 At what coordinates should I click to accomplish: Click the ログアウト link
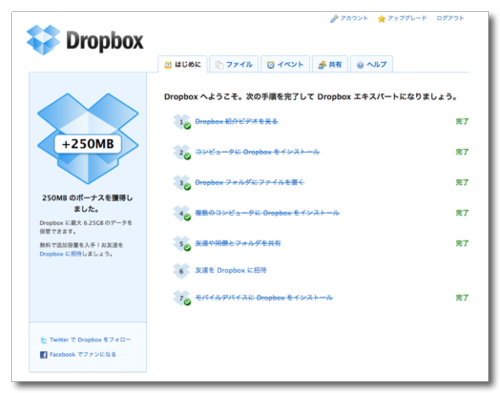click(x=450, y=18)
